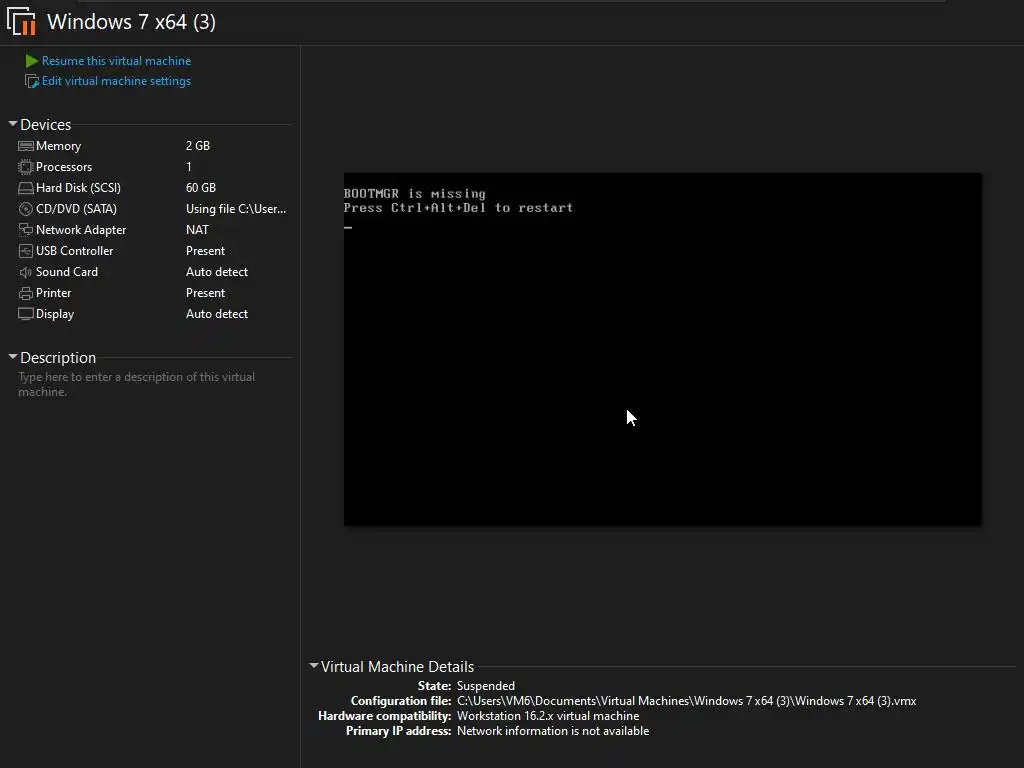Select the Printer device icon
The image size is (1024, 768).
pyautogui.click(x=25, y=293)
